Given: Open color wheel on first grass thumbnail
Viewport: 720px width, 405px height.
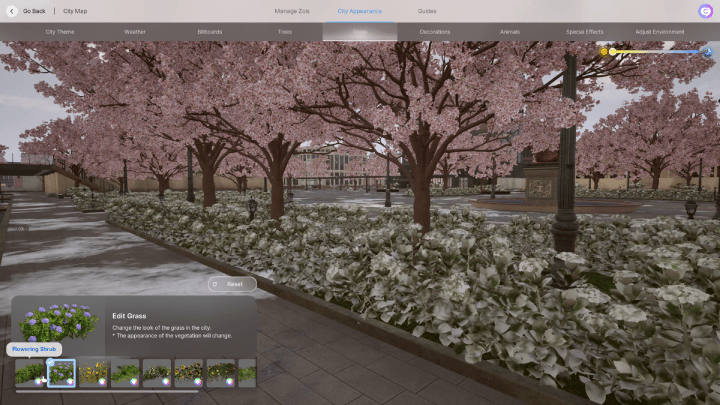Looking at the screenshot, I should [x=38, y=381].
